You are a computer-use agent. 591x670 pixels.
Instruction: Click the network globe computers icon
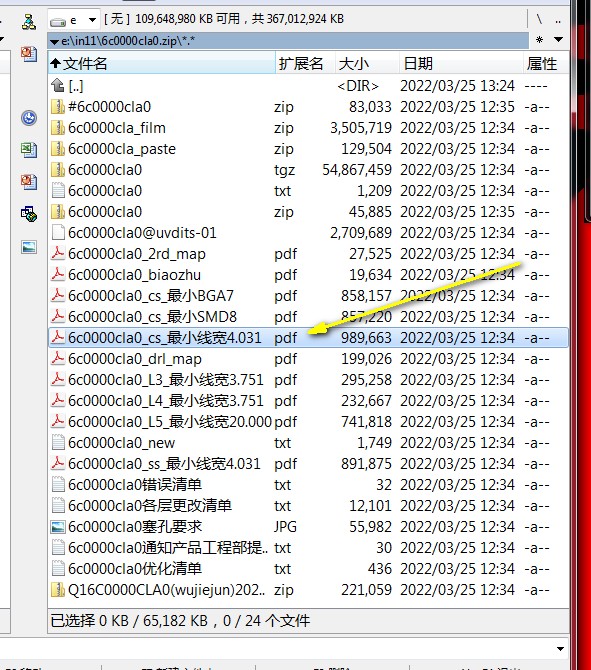[x=29, y=214]
